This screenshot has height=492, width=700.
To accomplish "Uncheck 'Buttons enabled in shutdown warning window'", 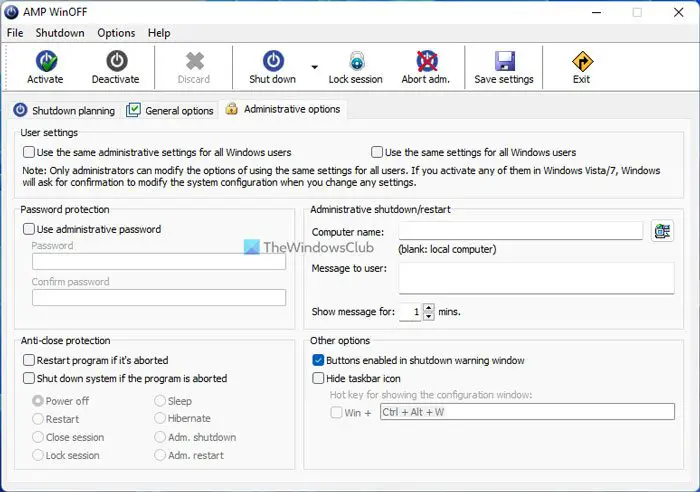I will (x=318, y=360).
